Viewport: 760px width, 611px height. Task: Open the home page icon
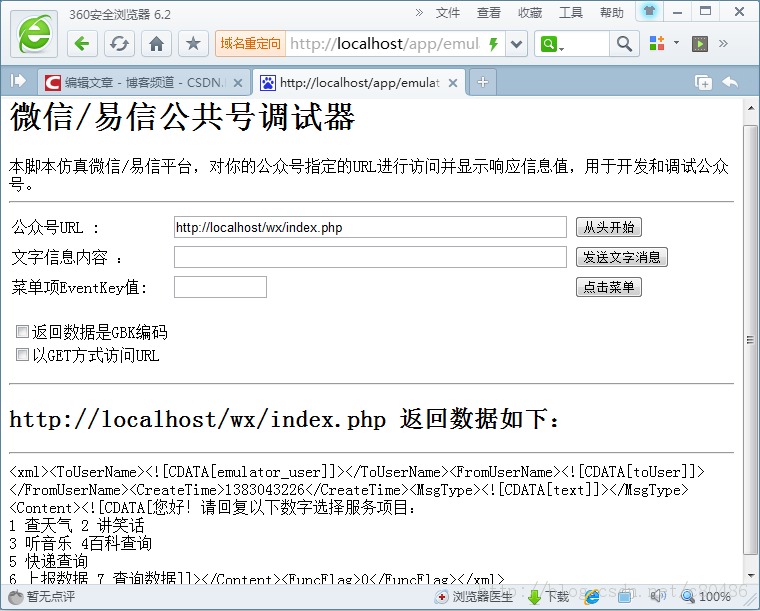(x=157, y=44)
